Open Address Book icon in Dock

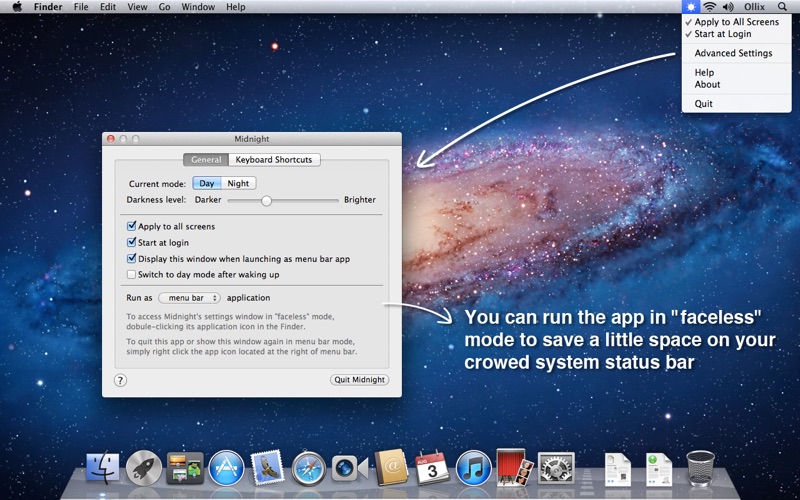391,467
